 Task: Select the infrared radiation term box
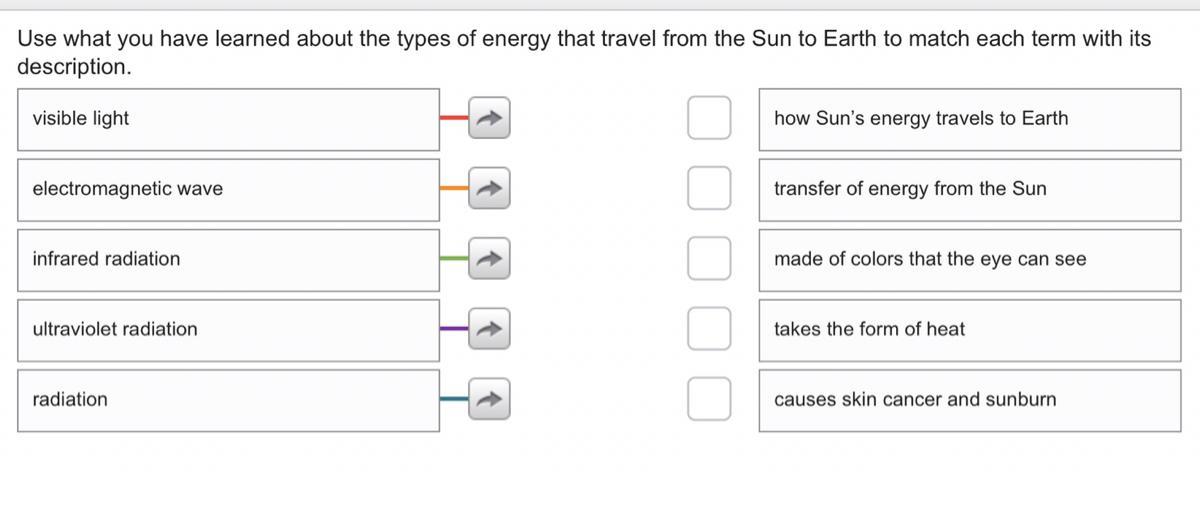click(228, 260)
